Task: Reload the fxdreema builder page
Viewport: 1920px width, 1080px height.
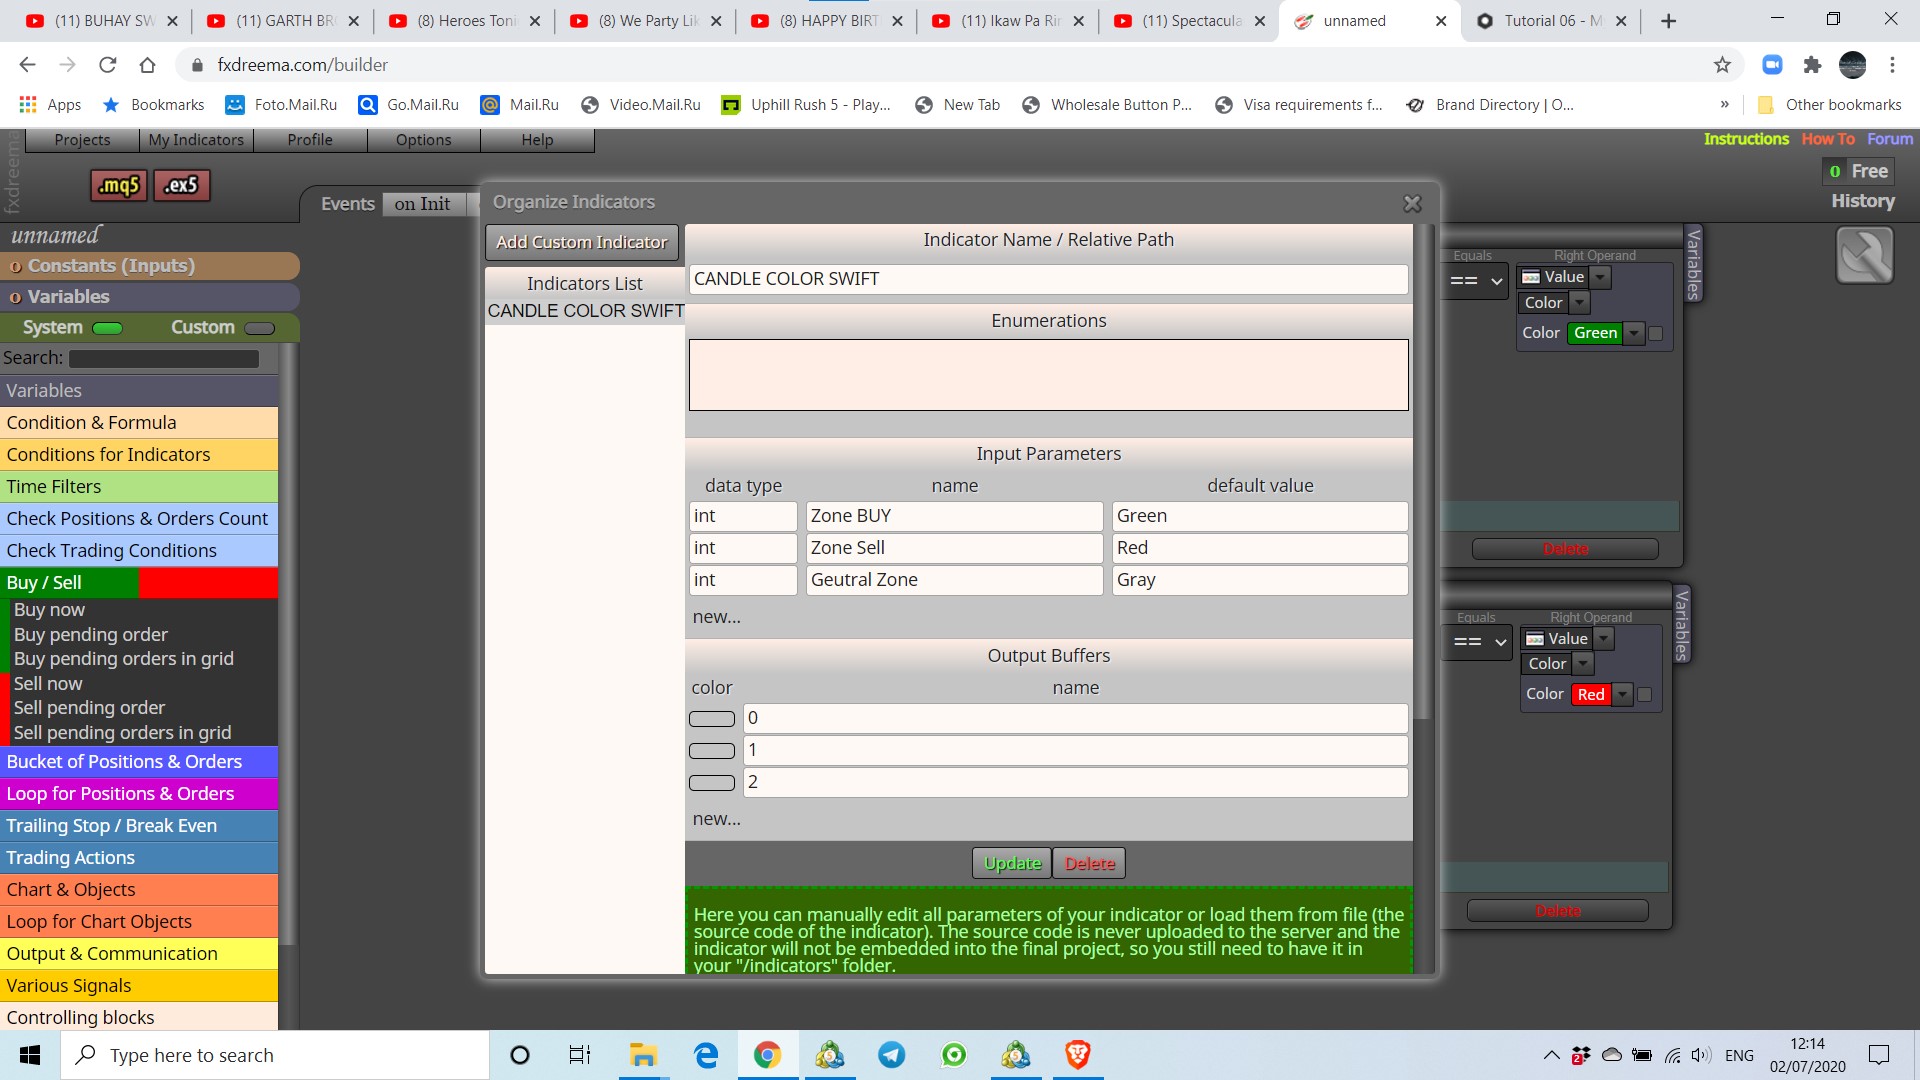Action: pyautogui.click(x=107, y=65)
